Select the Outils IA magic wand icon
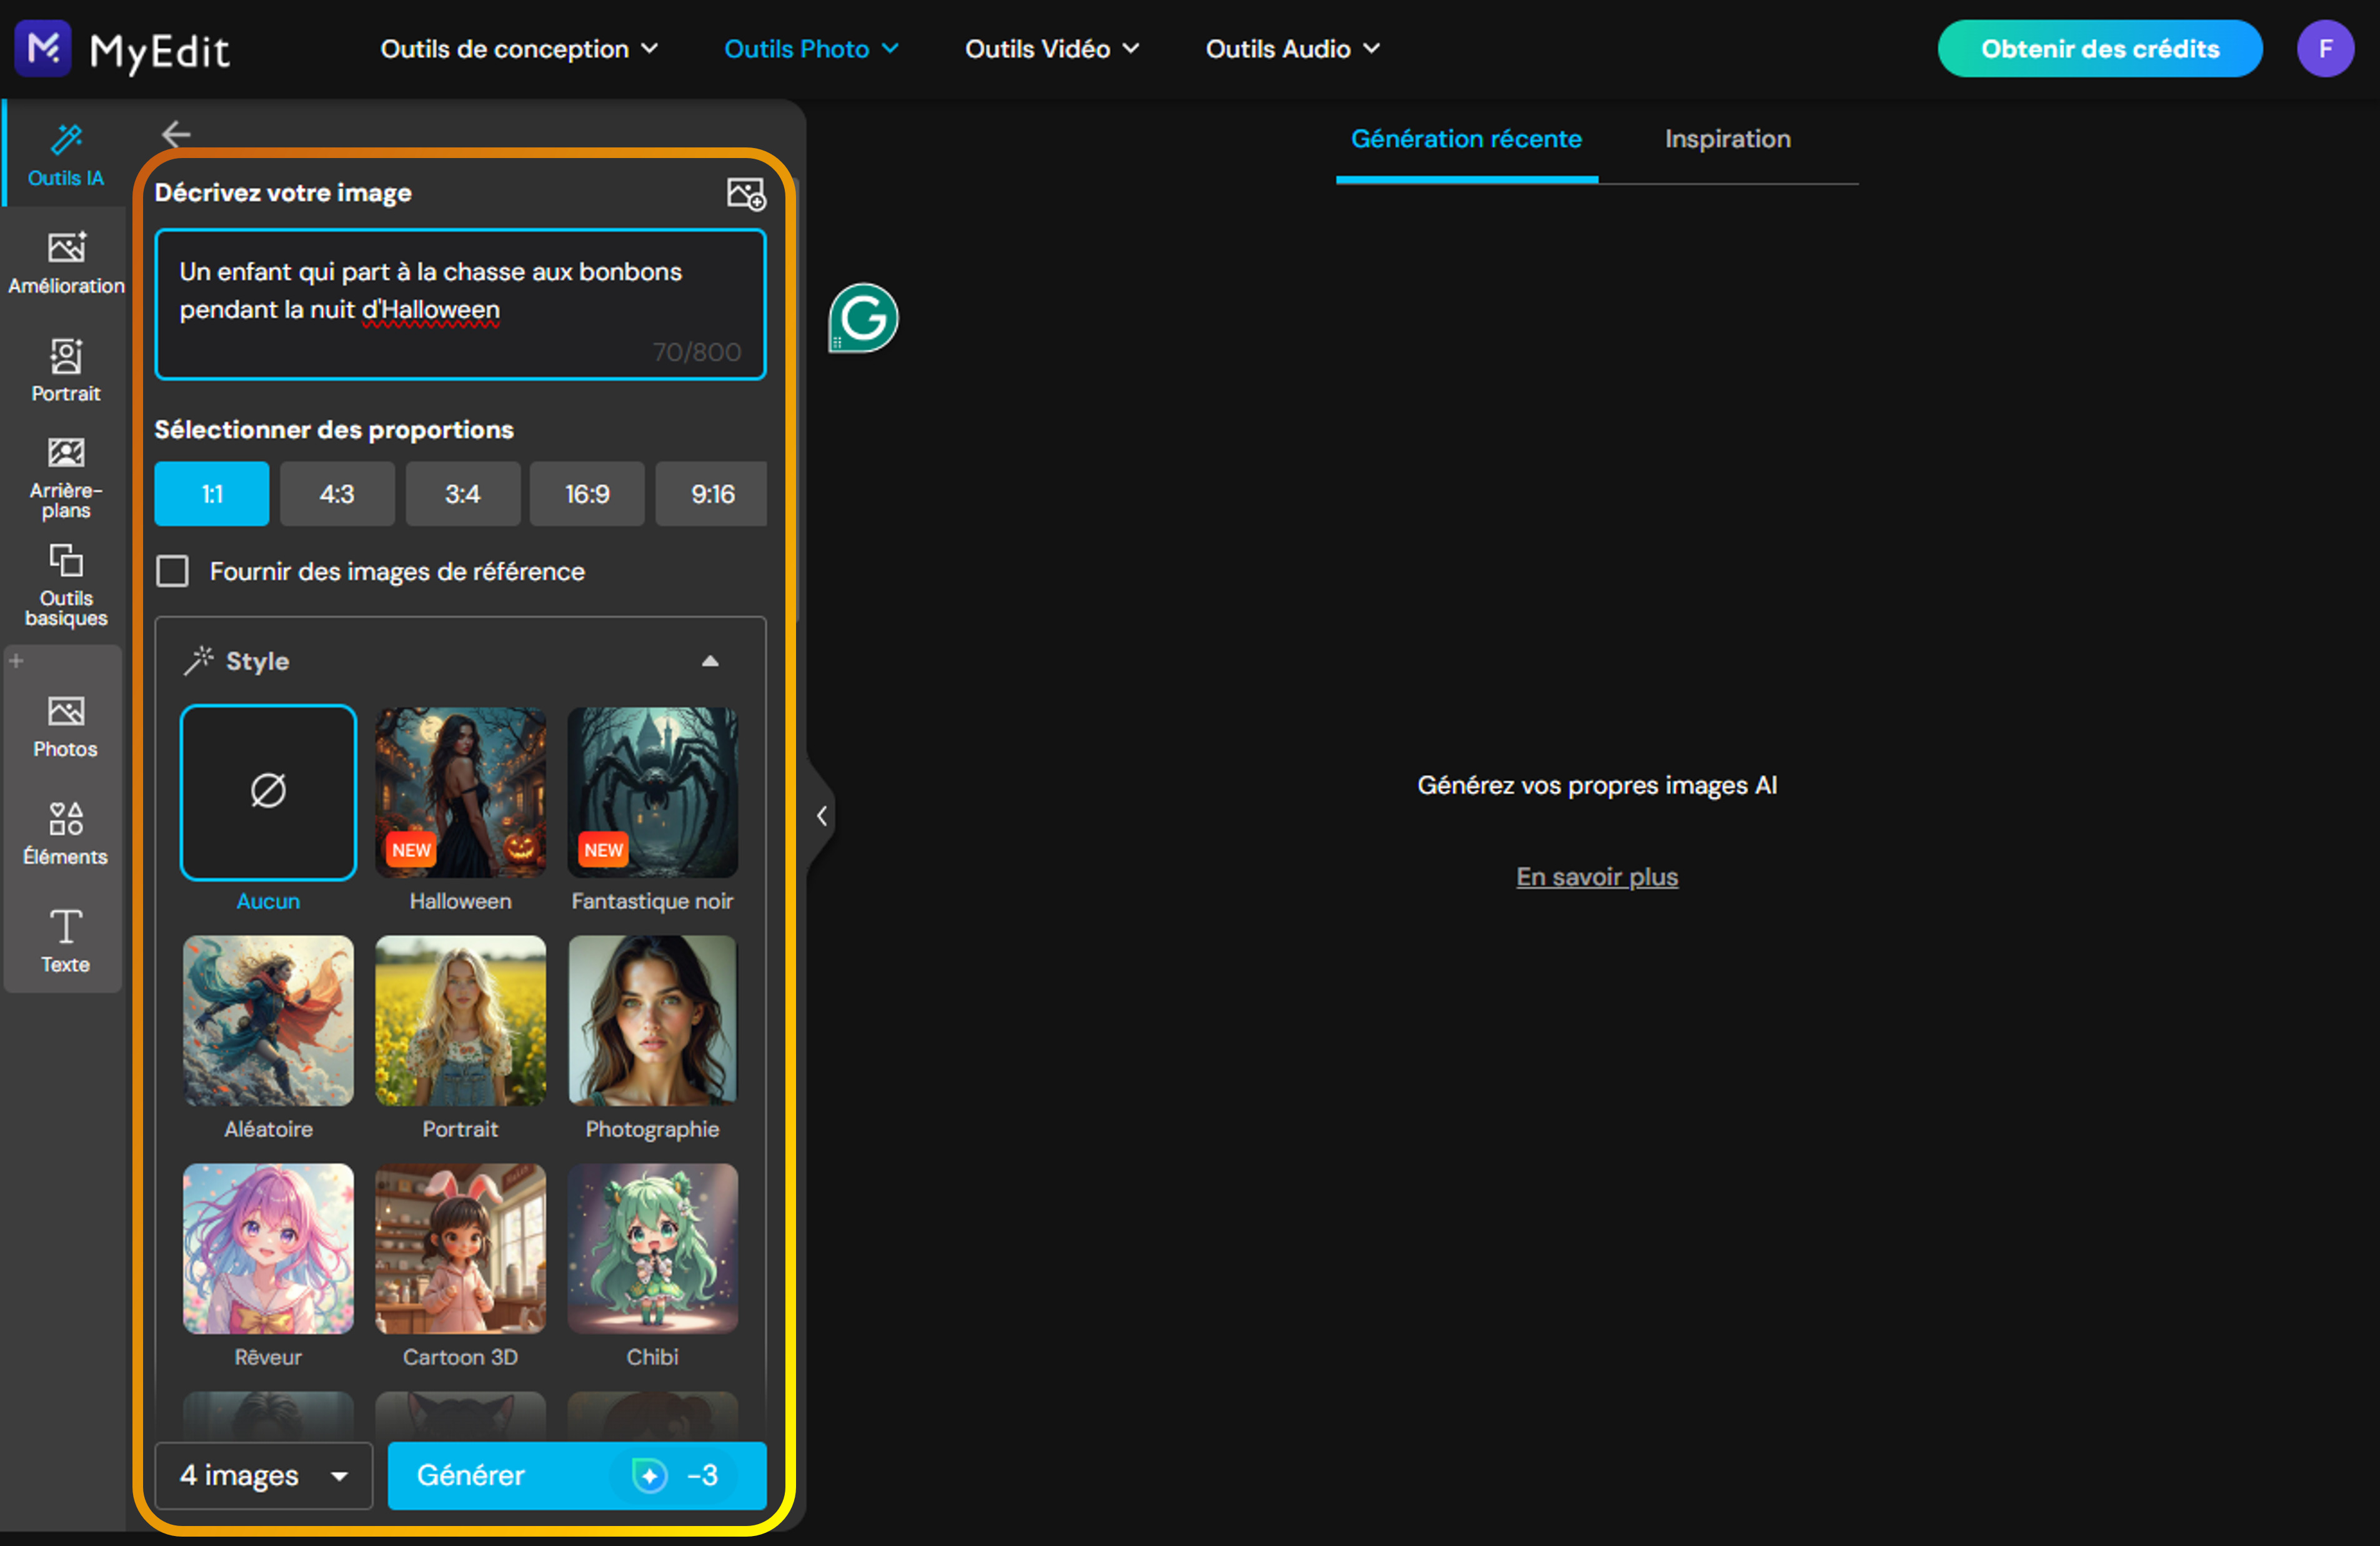This screenshot has width=2380, height=1546. coord(65,139)
